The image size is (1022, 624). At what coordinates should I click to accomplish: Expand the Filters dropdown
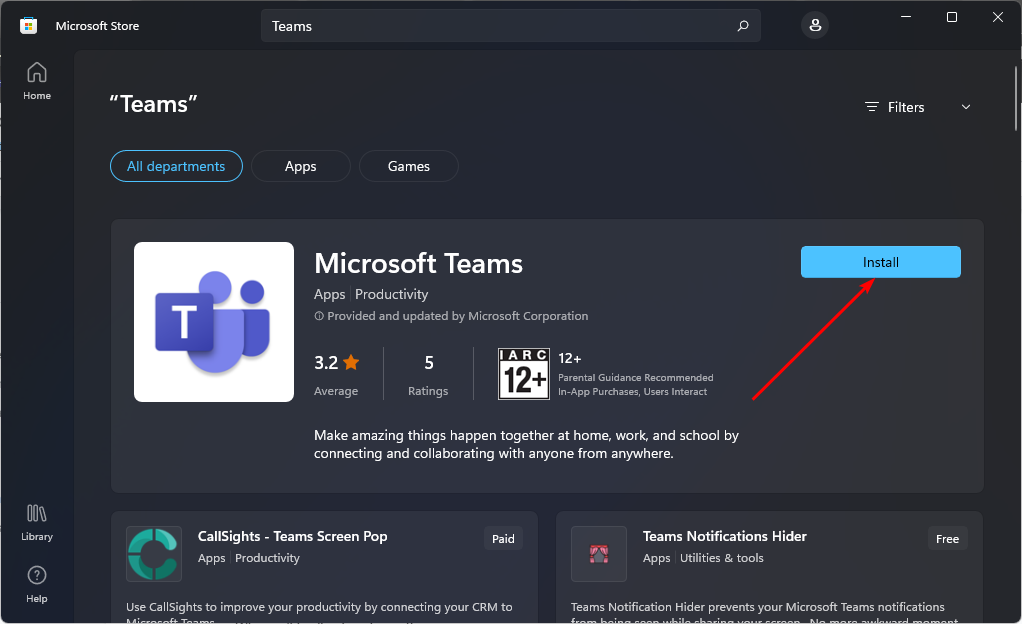(x=906, y=107)
